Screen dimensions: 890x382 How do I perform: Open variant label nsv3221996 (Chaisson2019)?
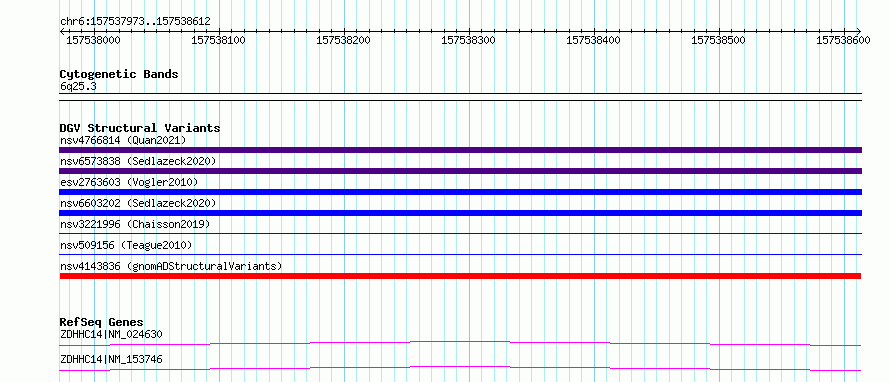coord(135,224)
